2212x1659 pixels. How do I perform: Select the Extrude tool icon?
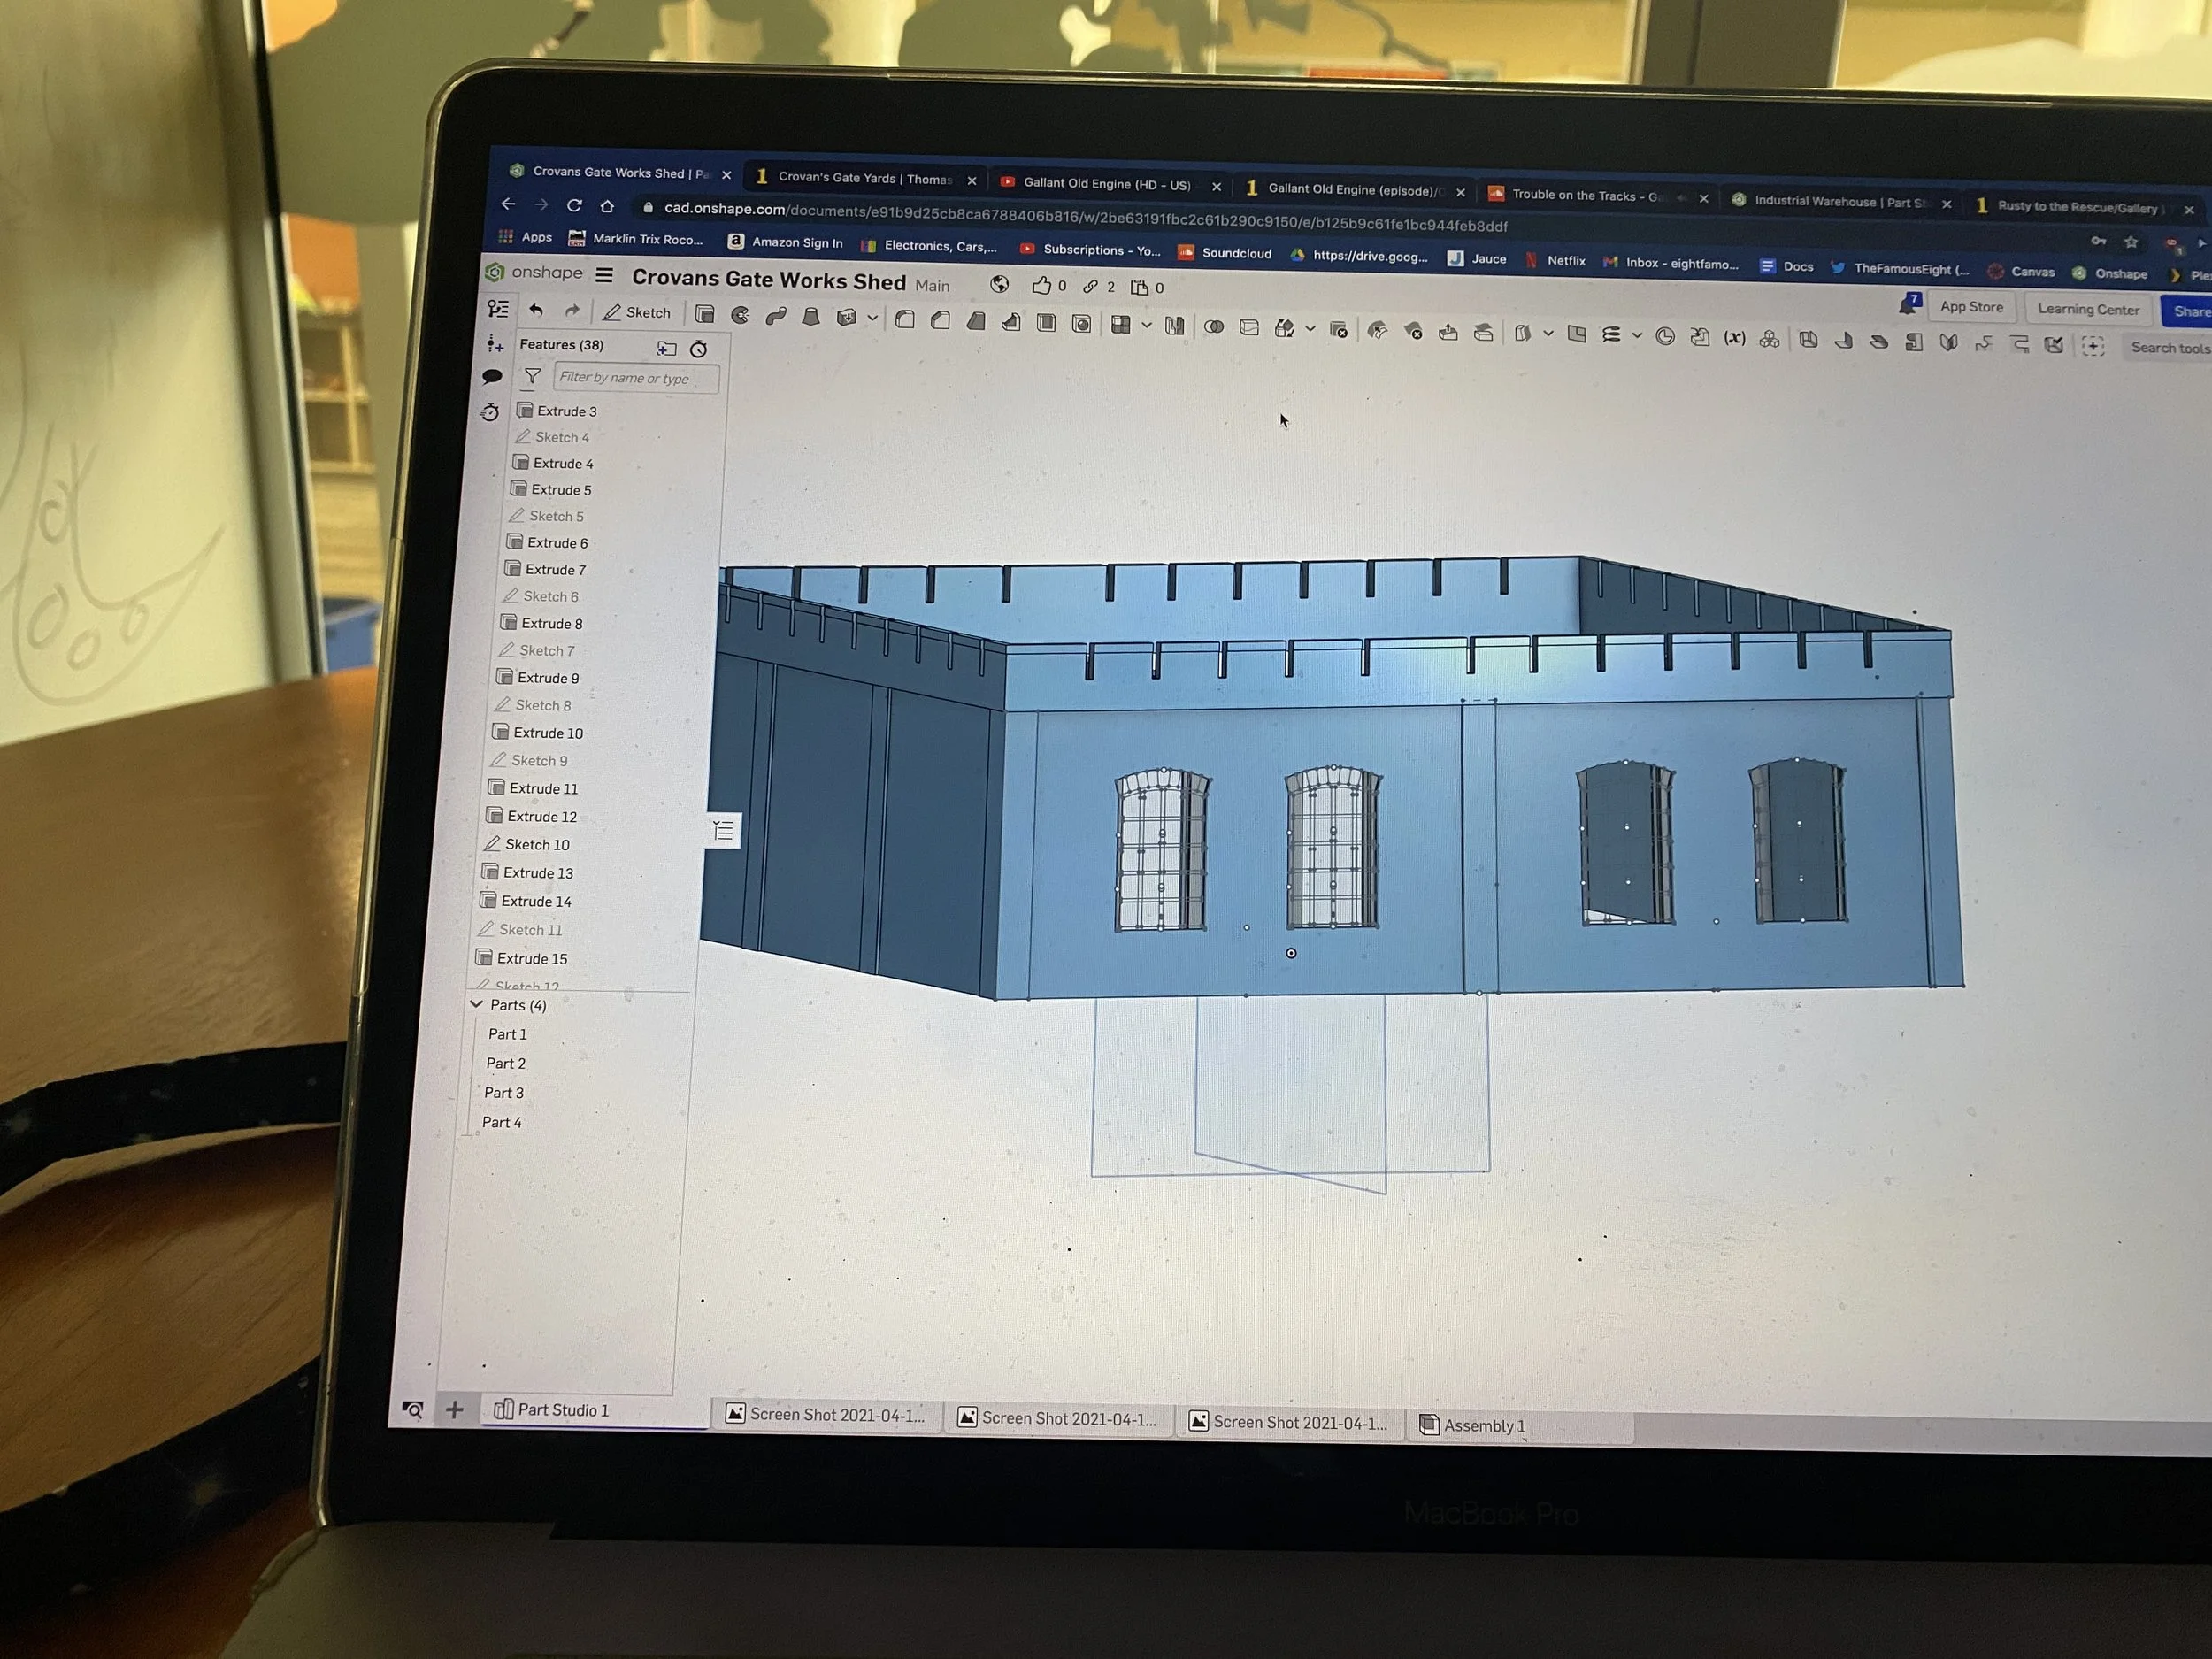pyautogui.click(x=705, y=314)
